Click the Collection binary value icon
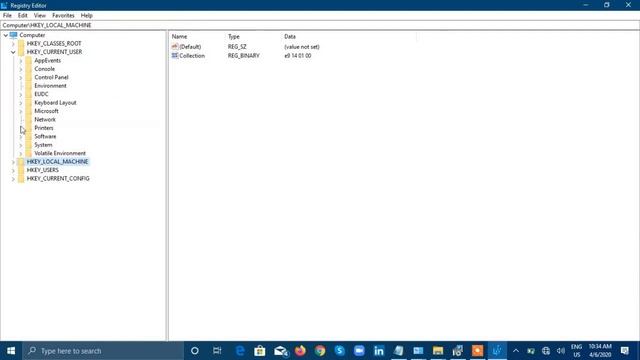 point(175,56)
